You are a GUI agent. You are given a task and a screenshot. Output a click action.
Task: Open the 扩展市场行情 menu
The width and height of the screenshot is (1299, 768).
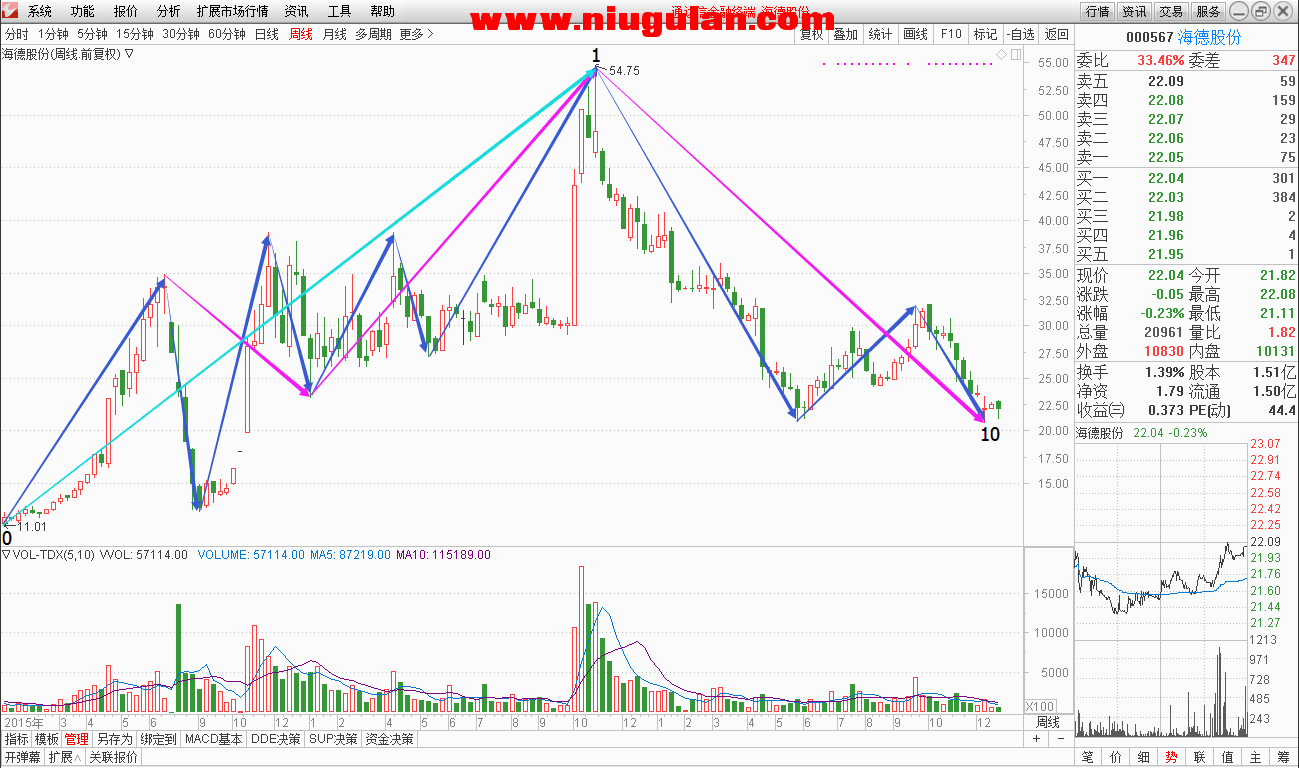(x=232, y=11)
